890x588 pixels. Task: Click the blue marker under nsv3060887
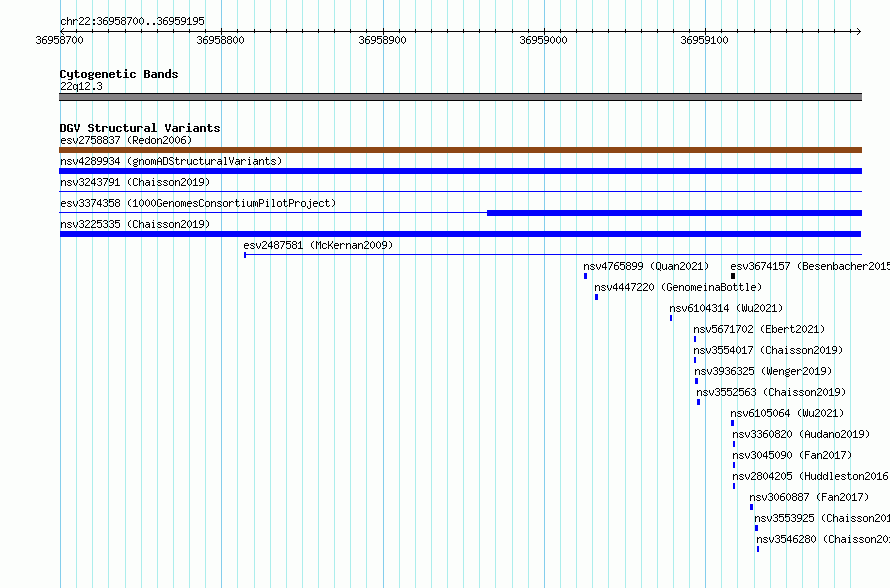[x=752, y=507]
